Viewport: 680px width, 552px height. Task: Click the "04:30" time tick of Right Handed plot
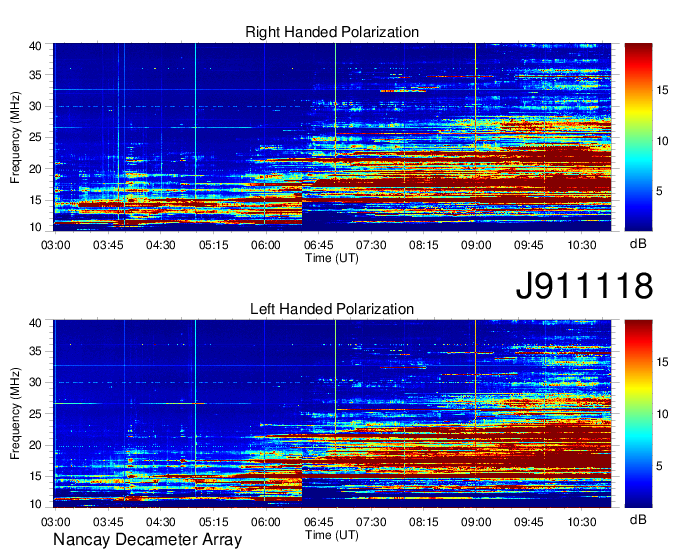coord(160,245)
